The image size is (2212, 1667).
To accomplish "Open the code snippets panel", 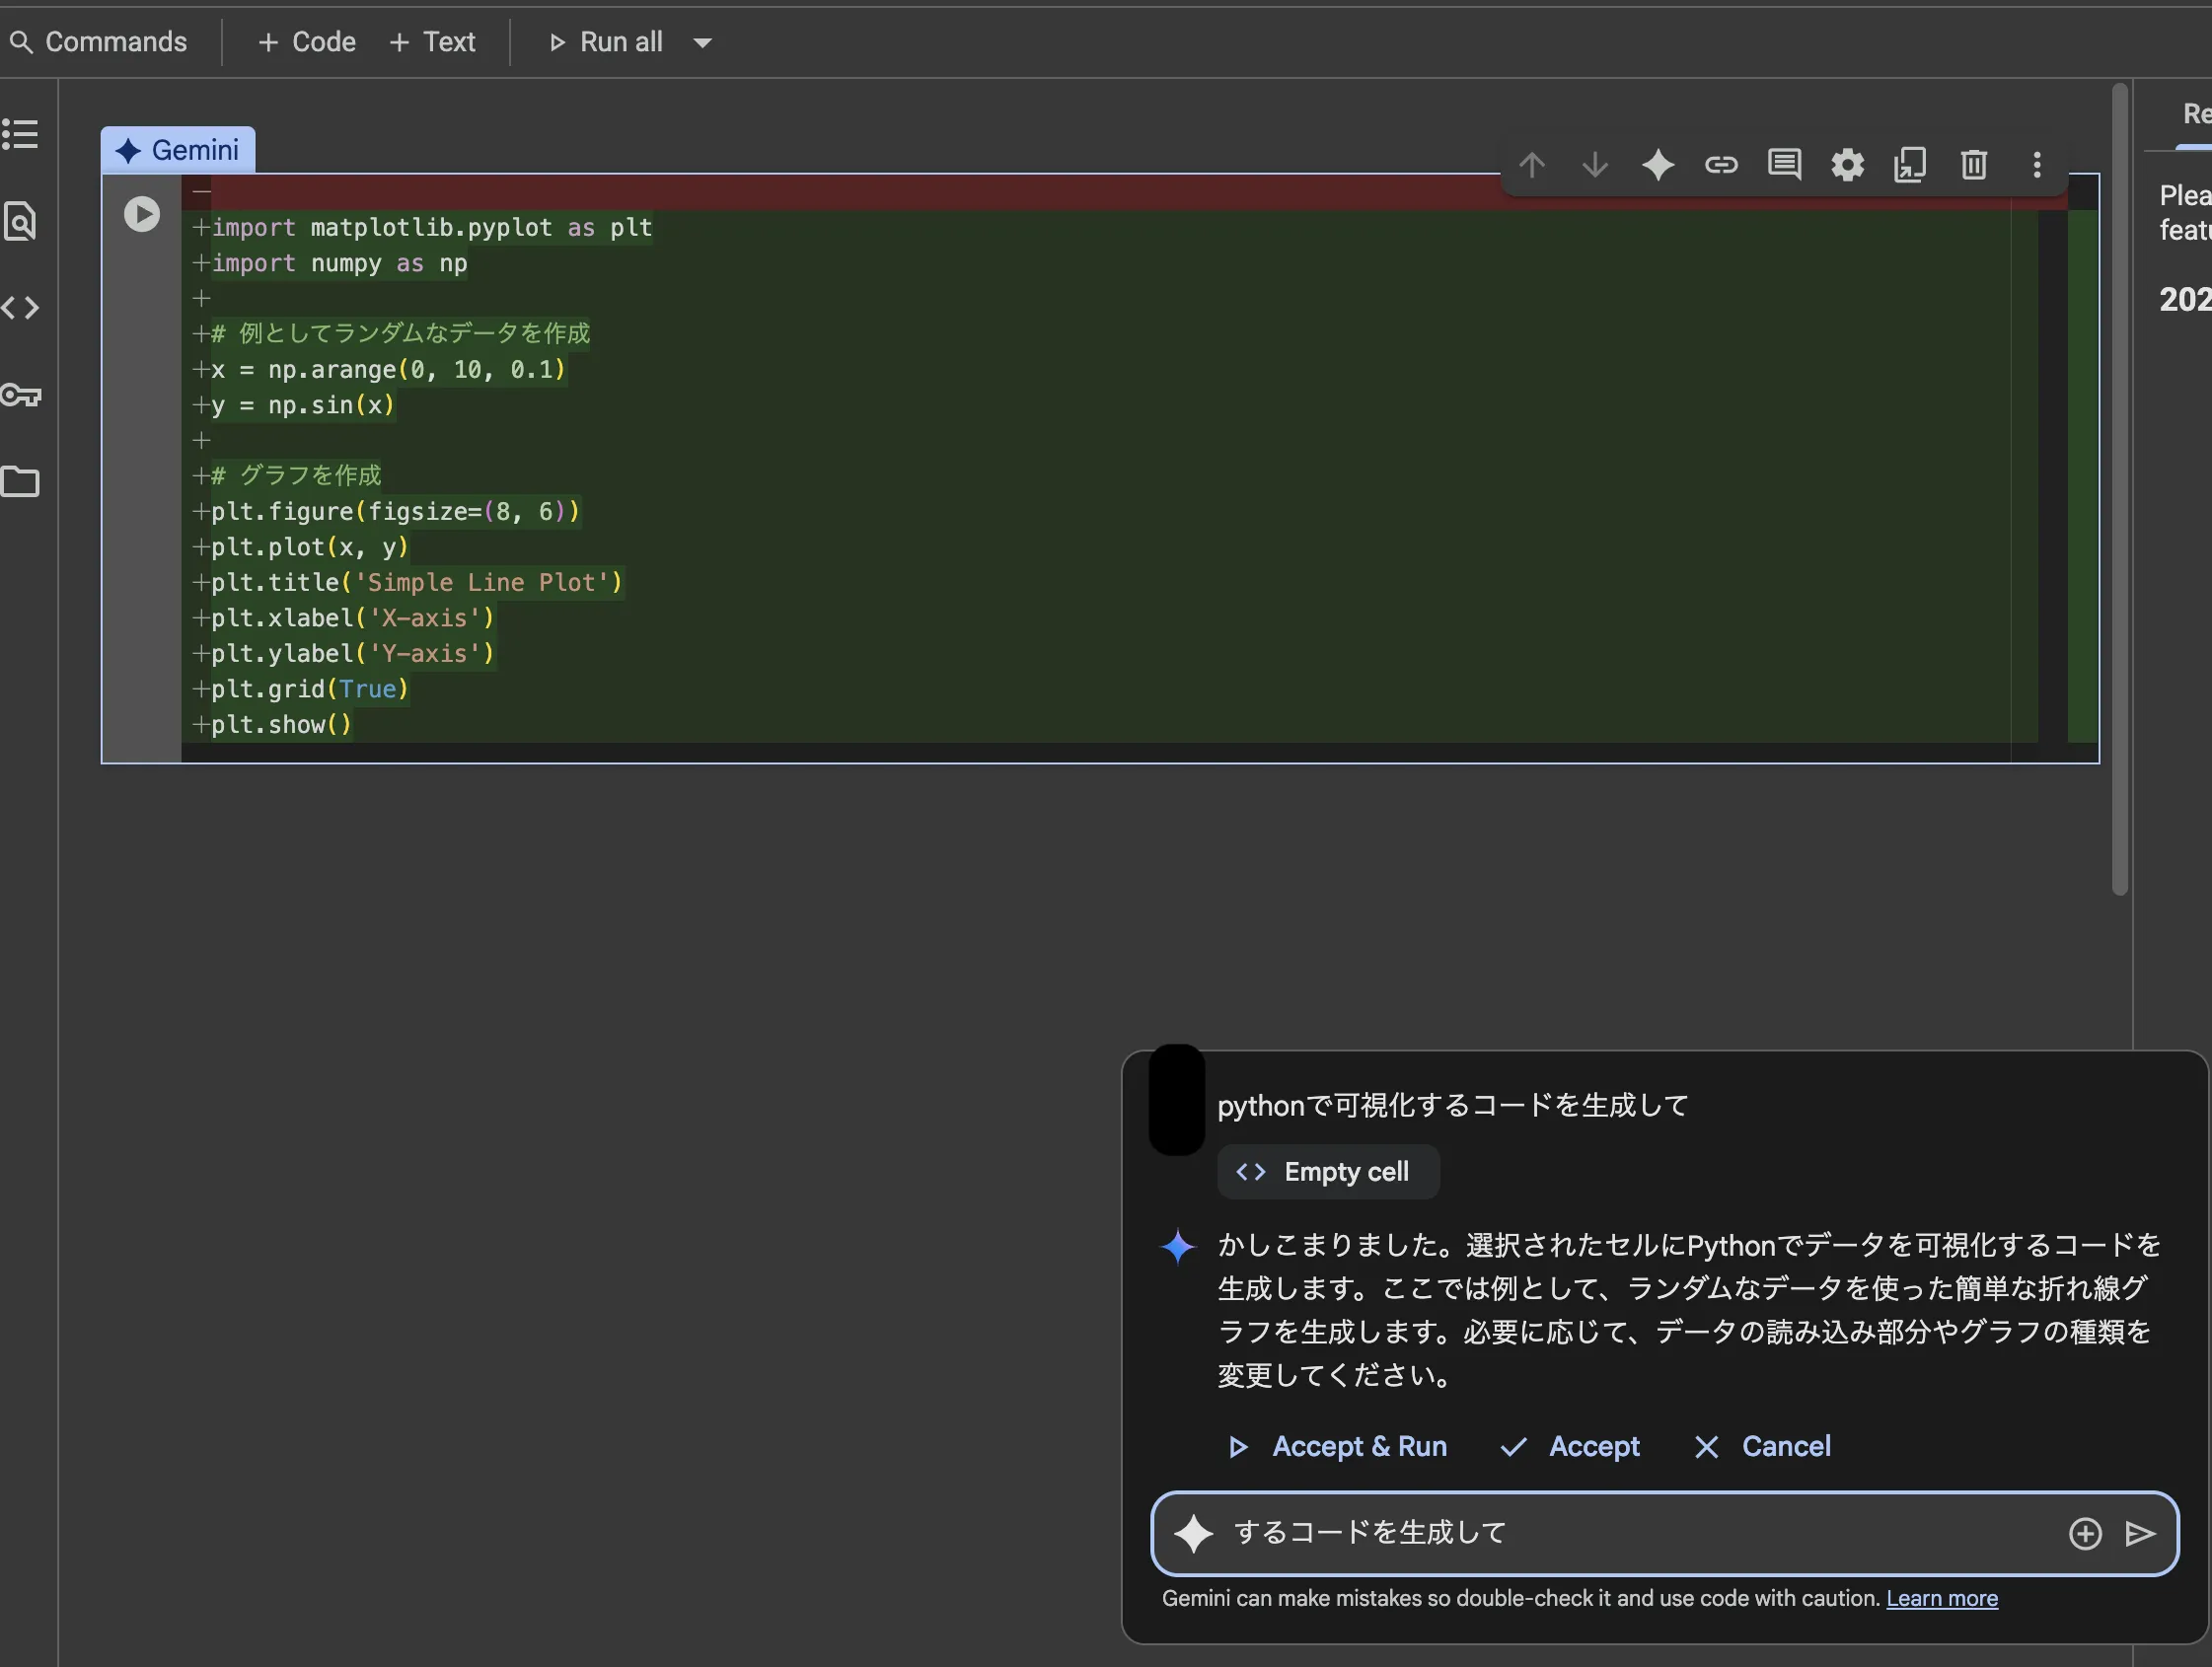I will point(22,308).
